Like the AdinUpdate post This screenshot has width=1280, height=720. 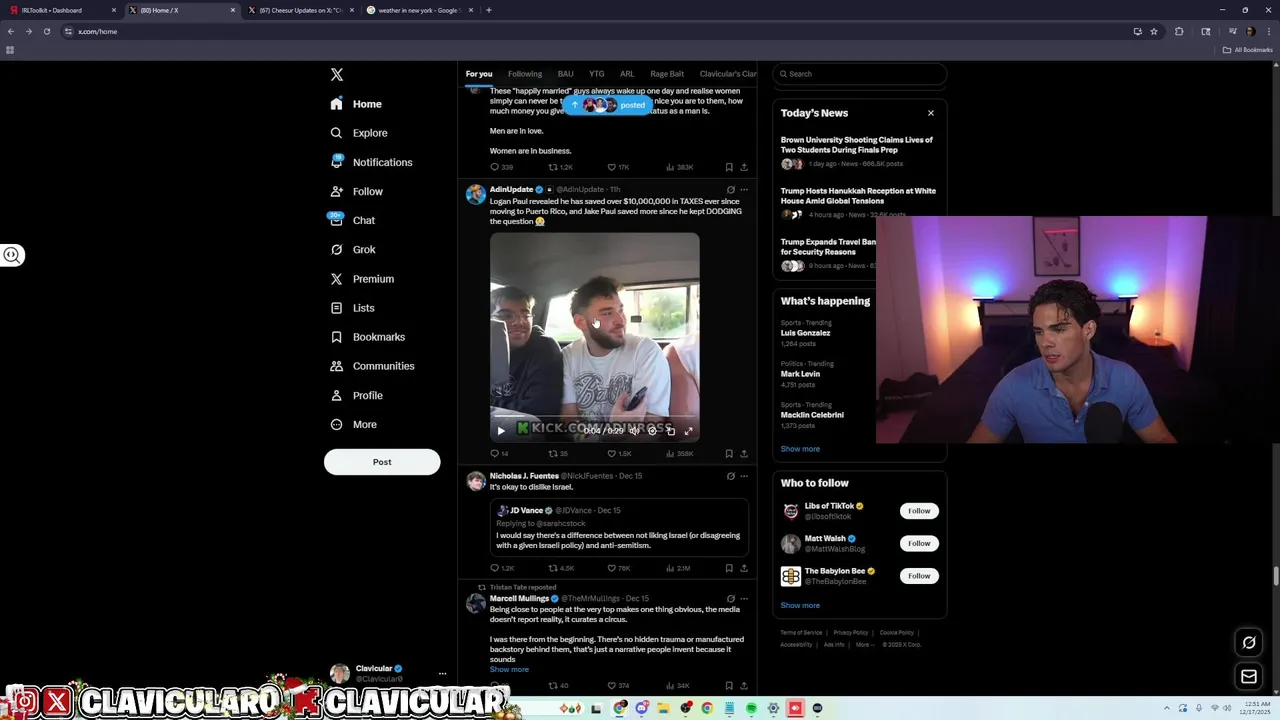coord(620,453)
